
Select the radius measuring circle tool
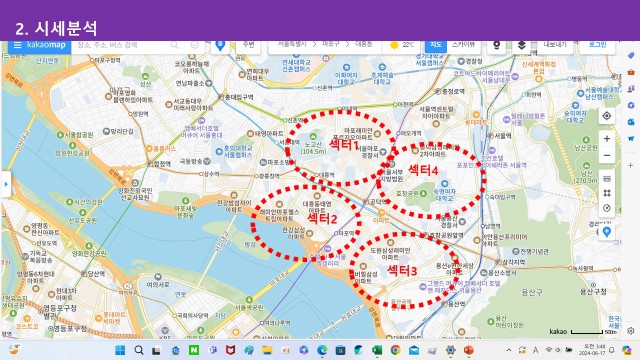pos(607,208)
